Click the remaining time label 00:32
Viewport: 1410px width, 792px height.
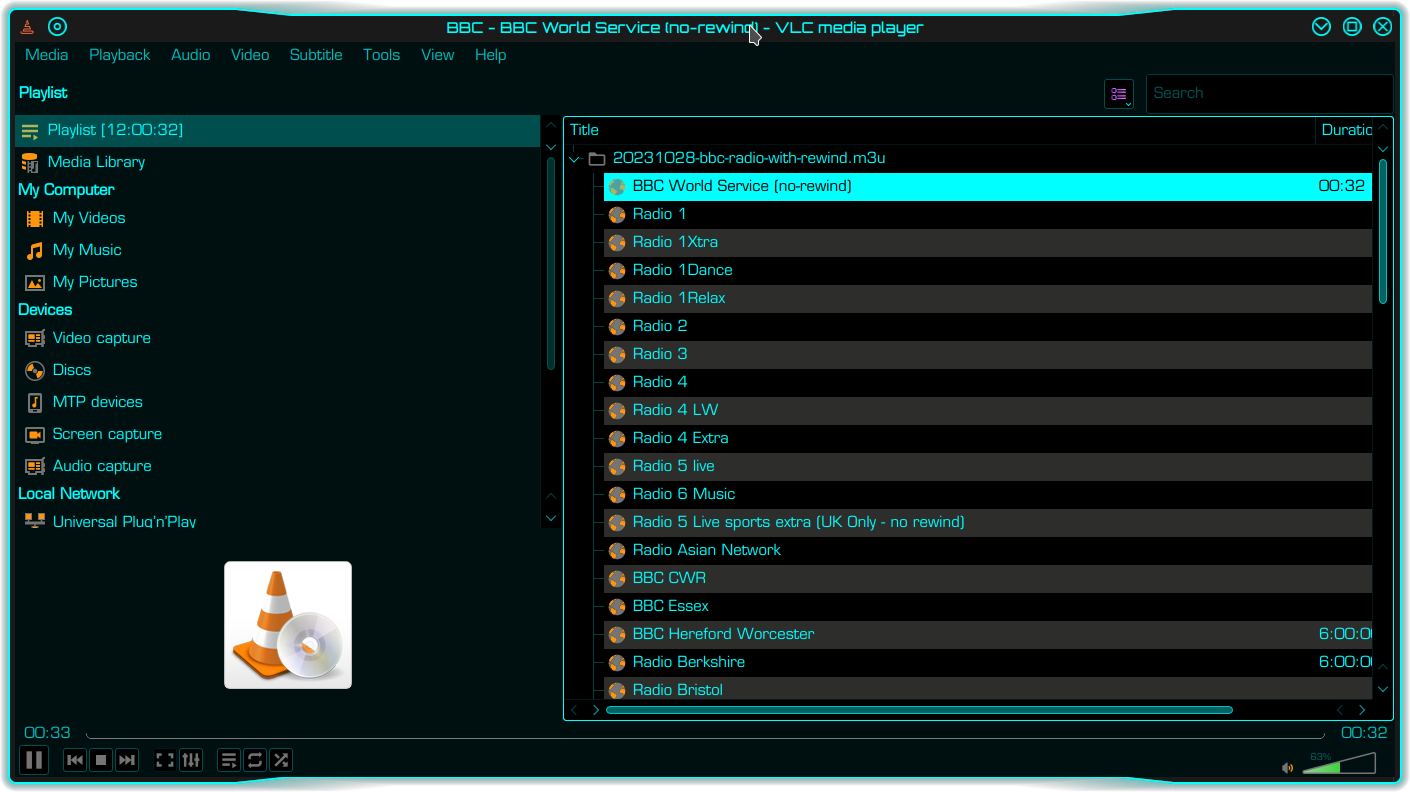point(1364,733)
